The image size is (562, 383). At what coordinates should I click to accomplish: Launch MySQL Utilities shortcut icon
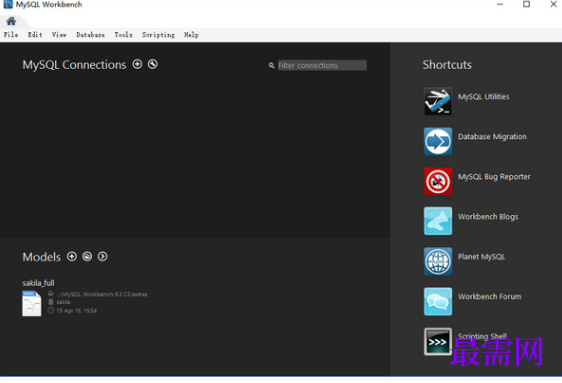[x=438, y=101]
